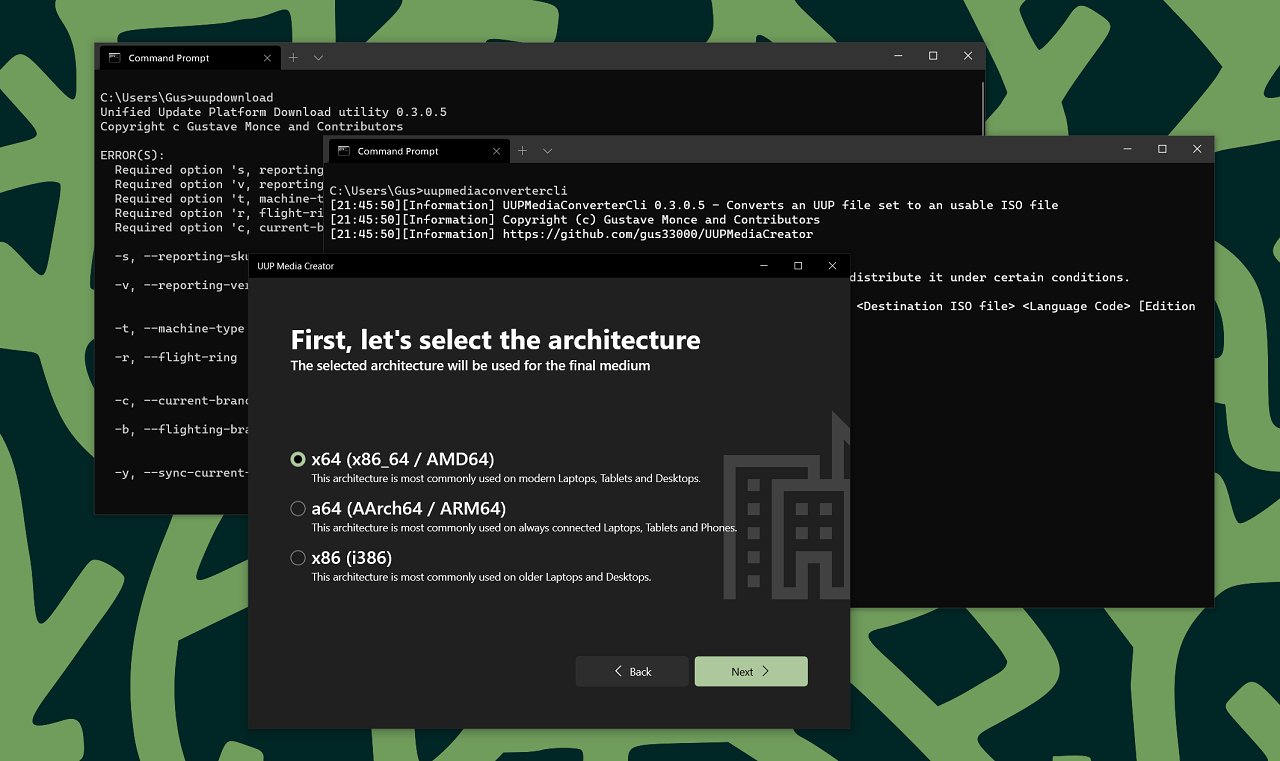Expand profile dropdown in uupdownload terminal window
This screenshot has height=761, width=1280.
tap(318, 58)
